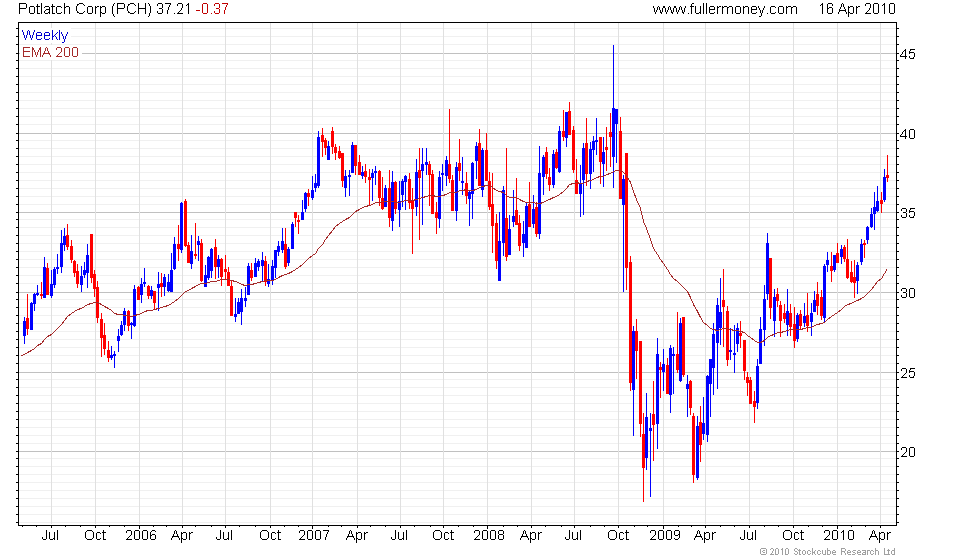The image size is (980, 560).
Task: Click the x-axis year label 2009
Action: [664, 536]
